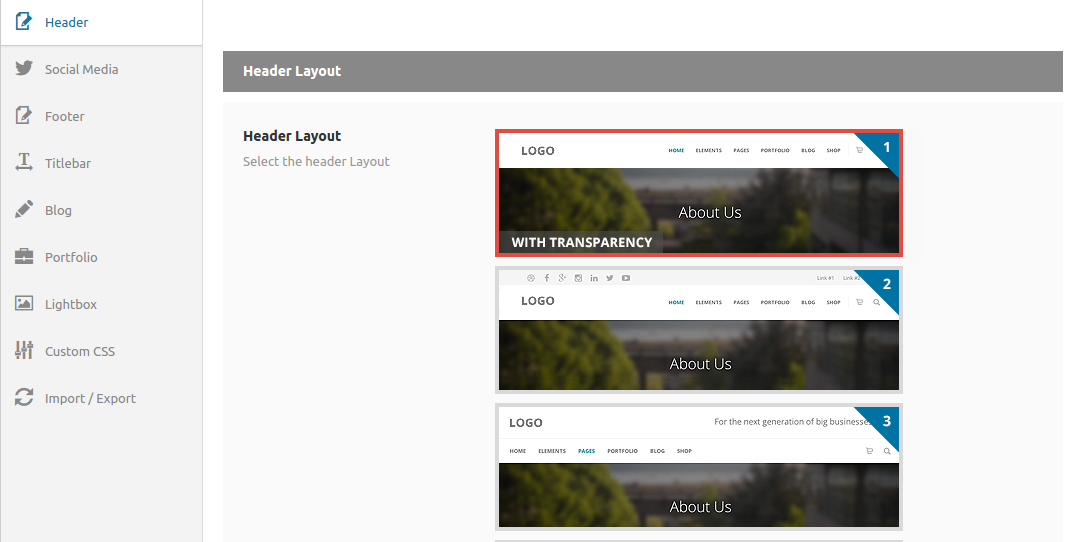Click the bold Header Layout option label
The height and width of the screenshot is (542, 1082).
tap(292, 136)
